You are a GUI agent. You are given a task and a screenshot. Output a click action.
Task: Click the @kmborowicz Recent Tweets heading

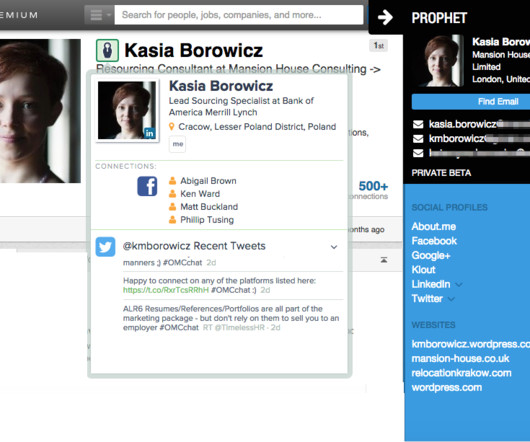(x=194, y=246)
